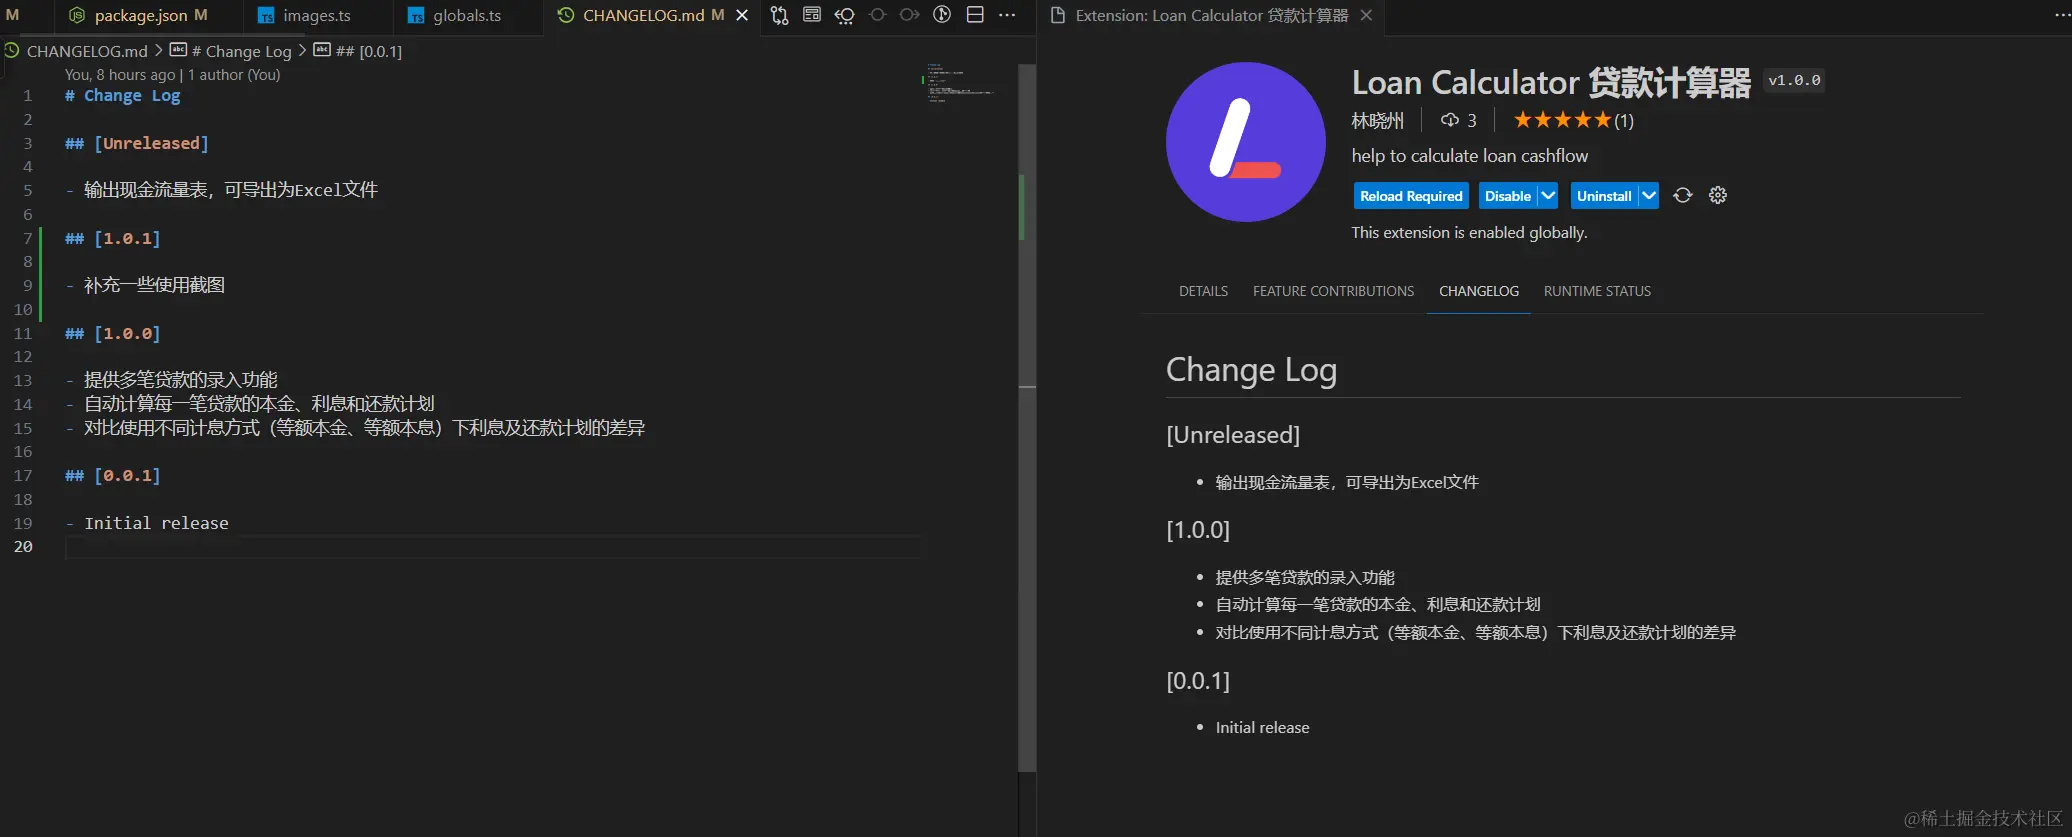
Task: Open the left editor More Actions ellipsis
Action: click(1007, 15)
